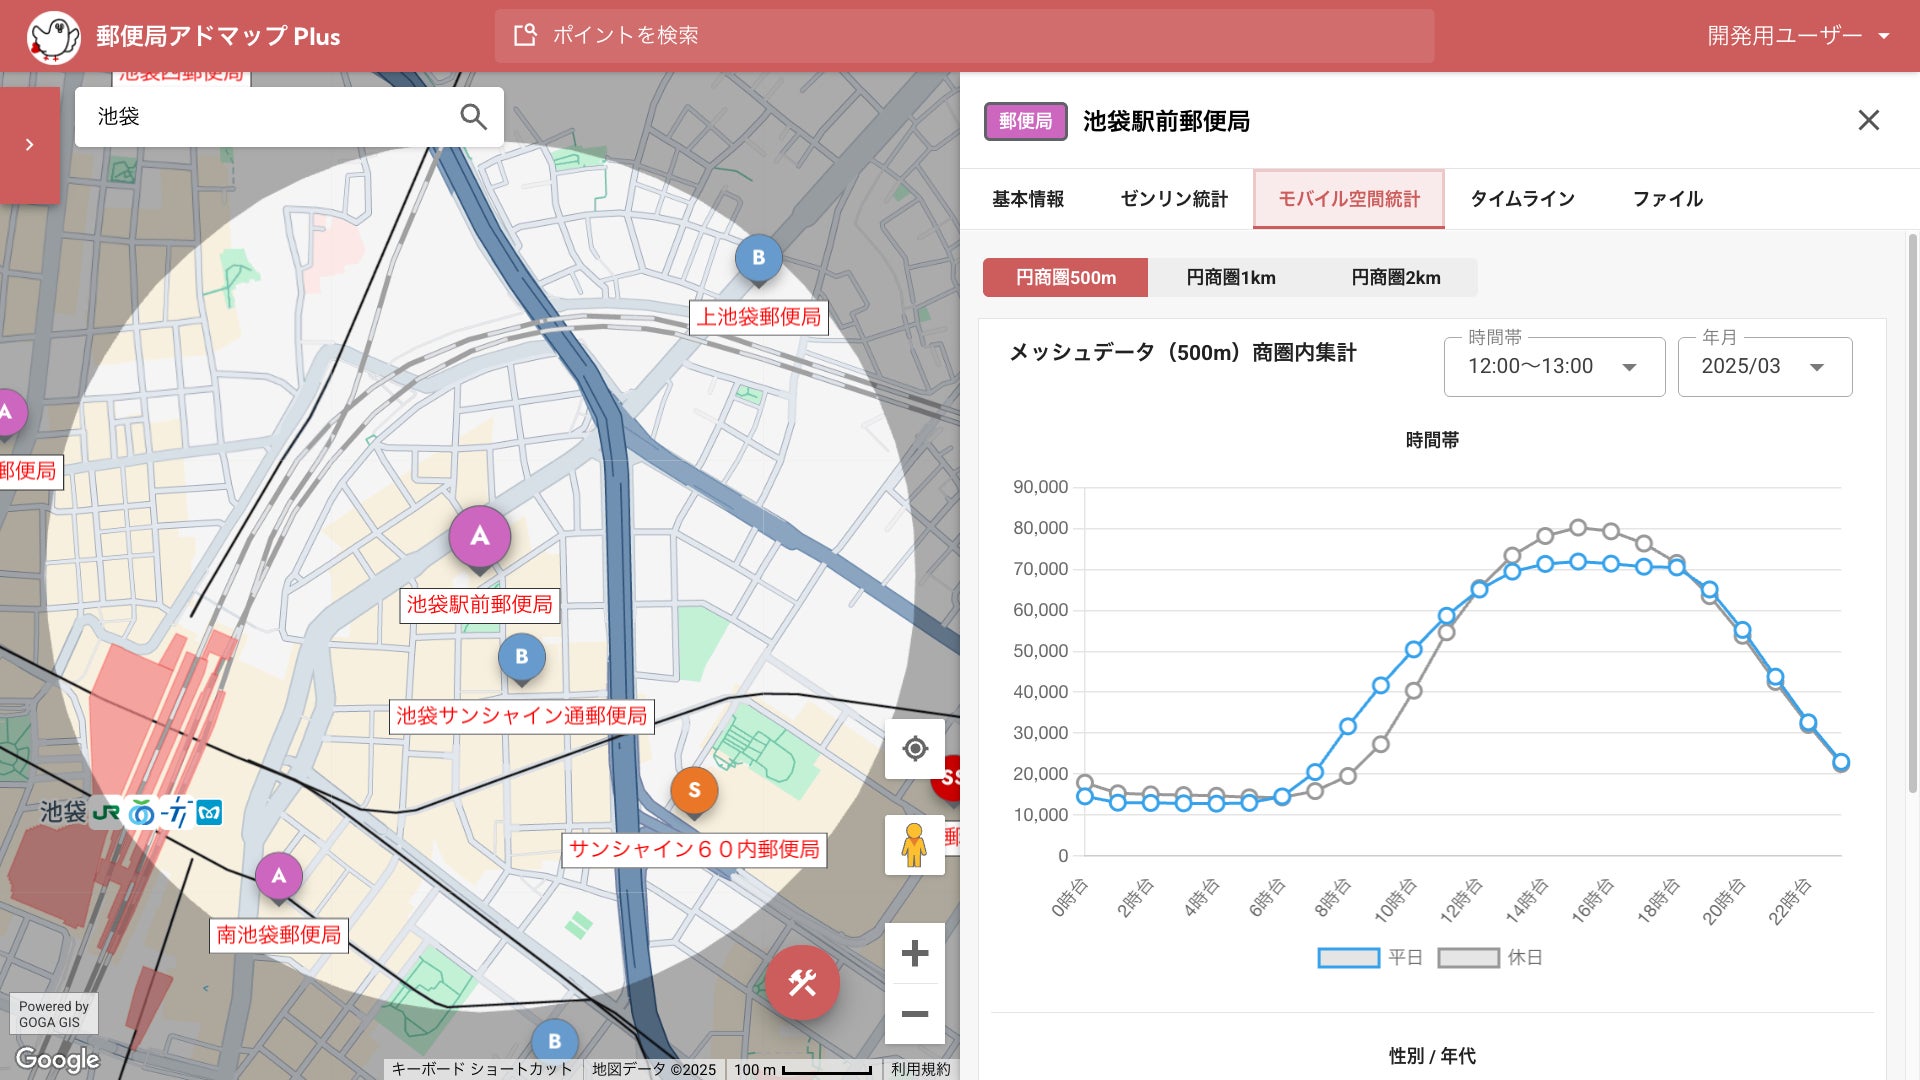Expand the 開発用ユーザー account menu
1920x1080 pixels.
[1797, 36]
